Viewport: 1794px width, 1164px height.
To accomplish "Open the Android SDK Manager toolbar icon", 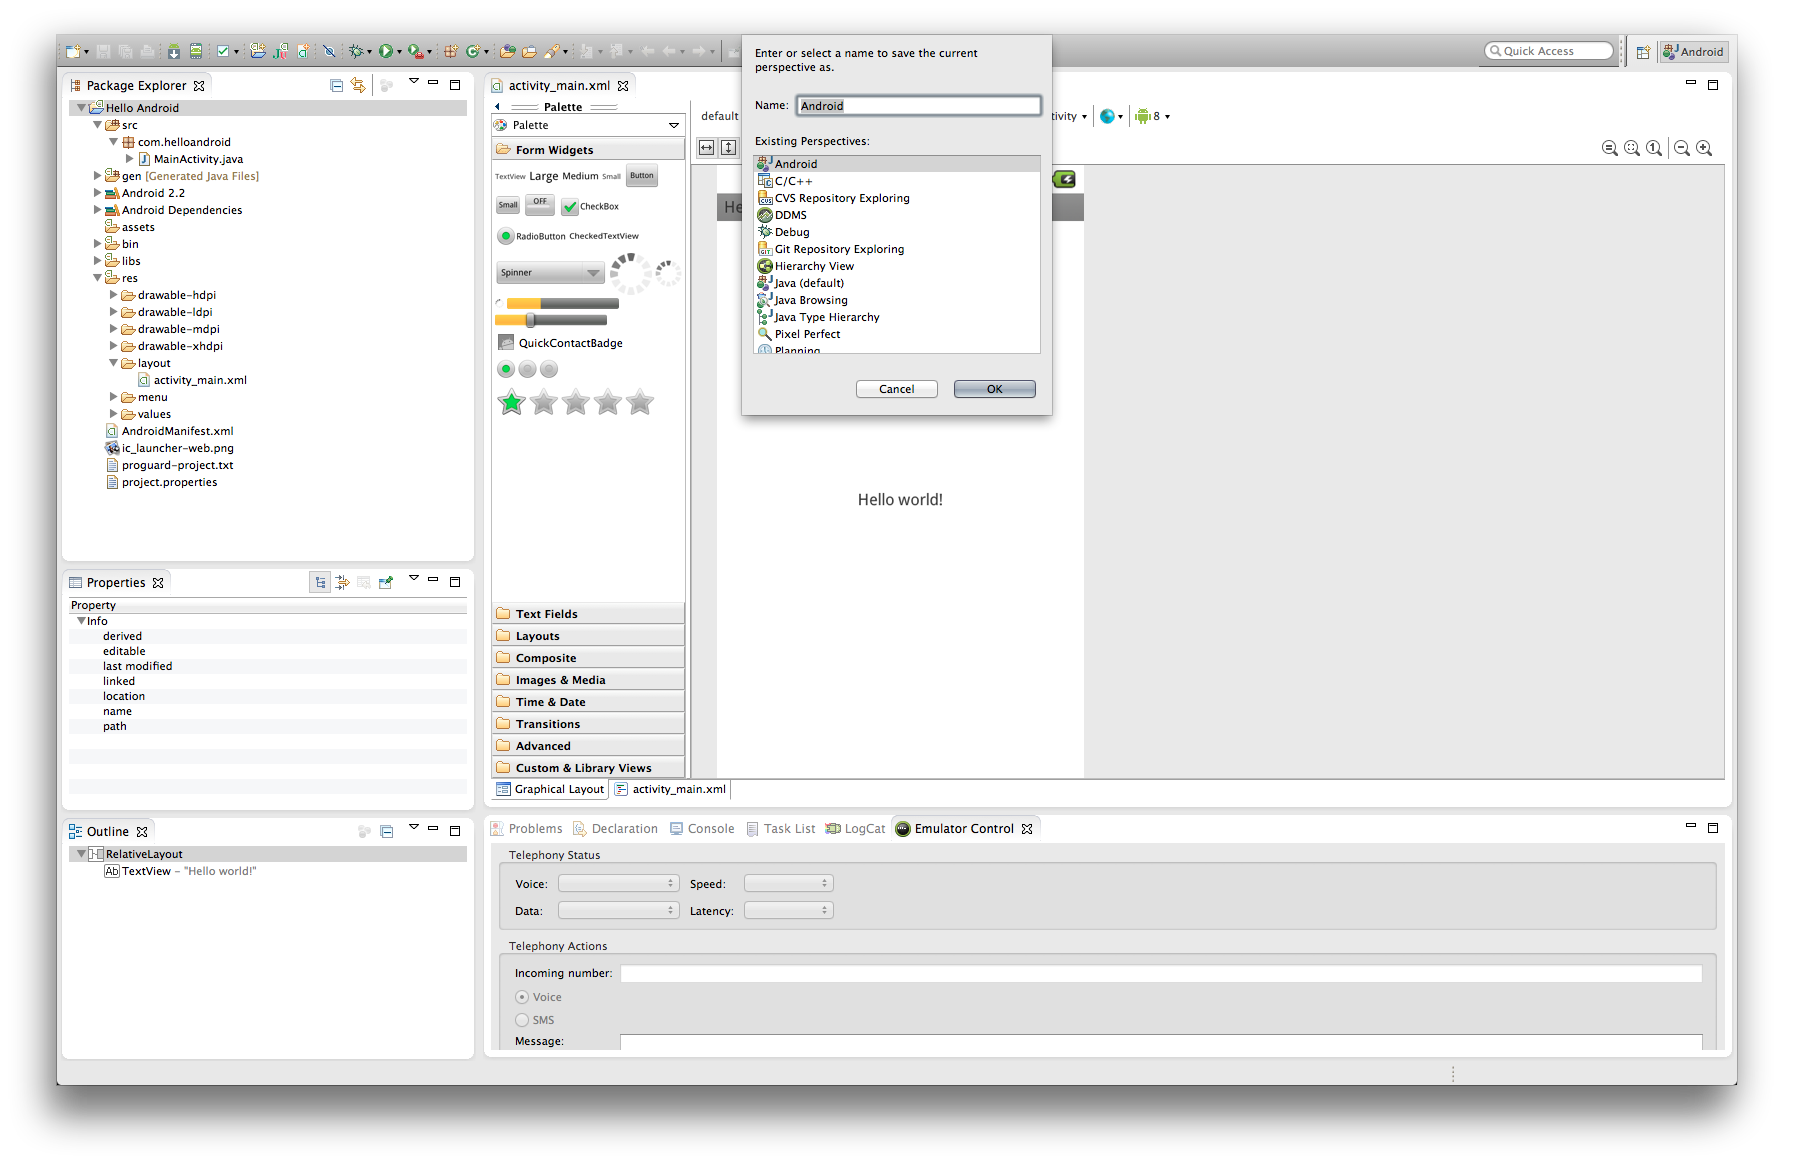I will (x=174, y=51).
